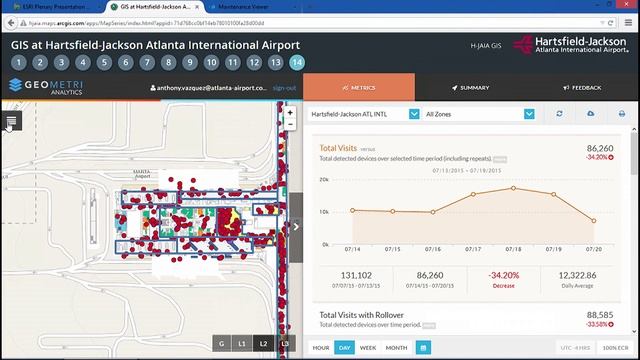
Task: Click the H-JAIA GIS link
Action: tap(486, 46)
